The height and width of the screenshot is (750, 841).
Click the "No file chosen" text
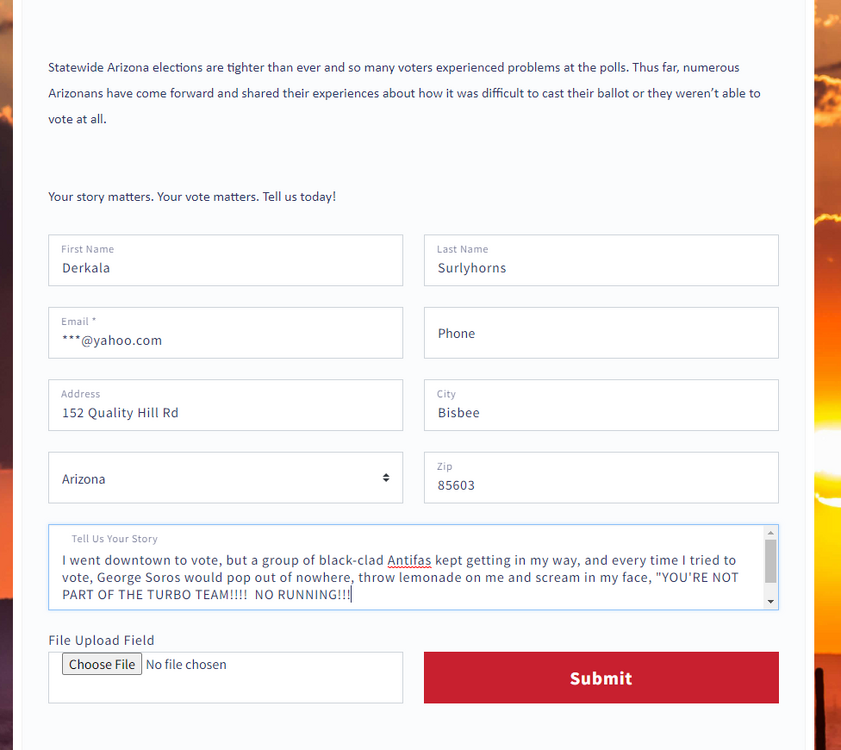pyautogui.click(x=186, y=665)
